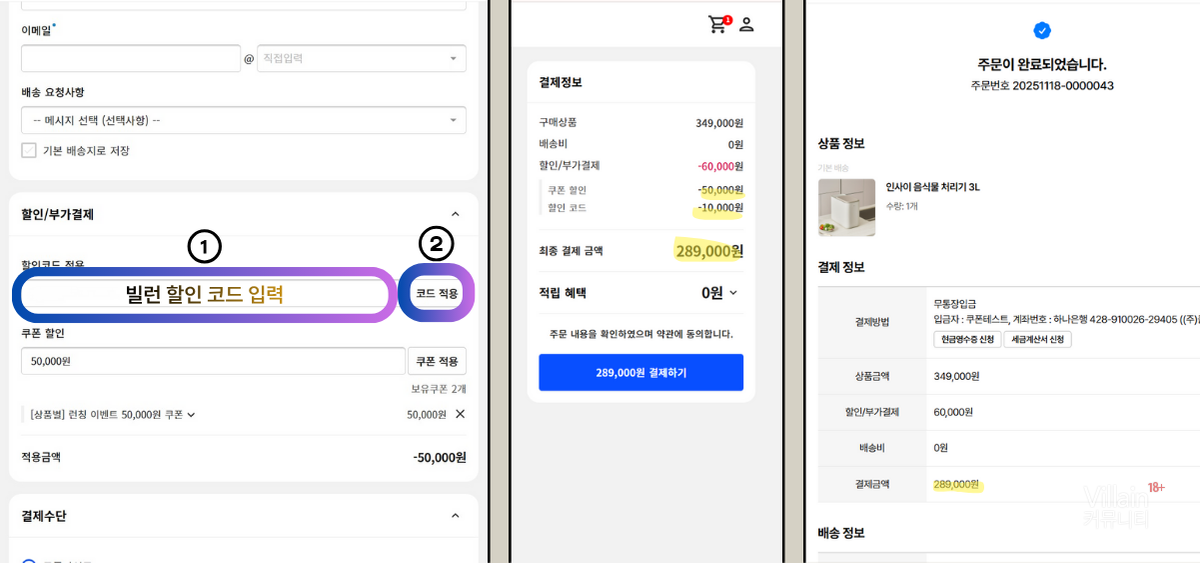The height and width of the screenshot is (563, 1200).
Task: Expand the 적립 혜택 0원 chevron
Action: [x=733, y=293]
